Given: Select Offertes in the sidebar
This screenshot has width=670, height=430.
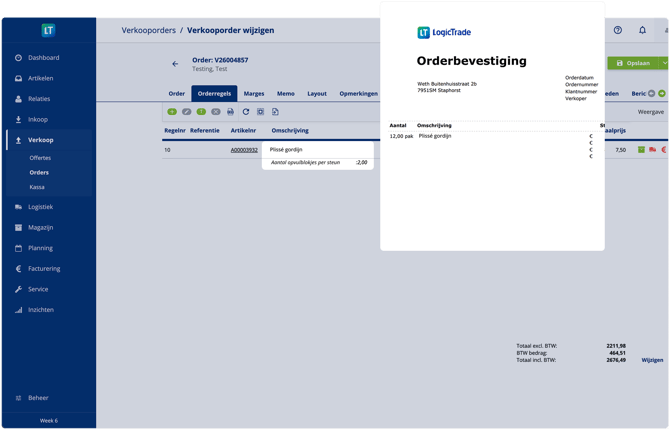Looking at the screenshot, I should [40, 158].
